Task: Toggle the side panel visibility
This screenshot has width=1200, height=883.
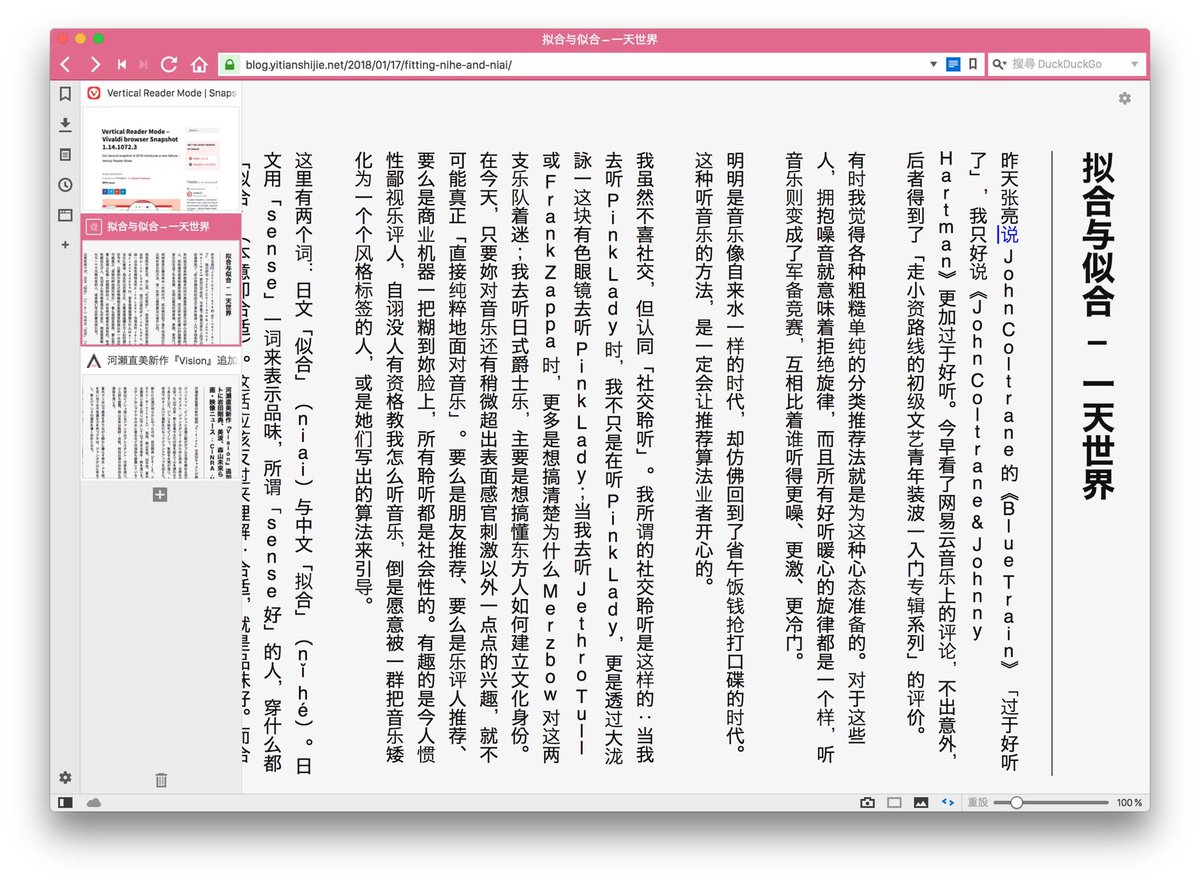Action: 65,802
